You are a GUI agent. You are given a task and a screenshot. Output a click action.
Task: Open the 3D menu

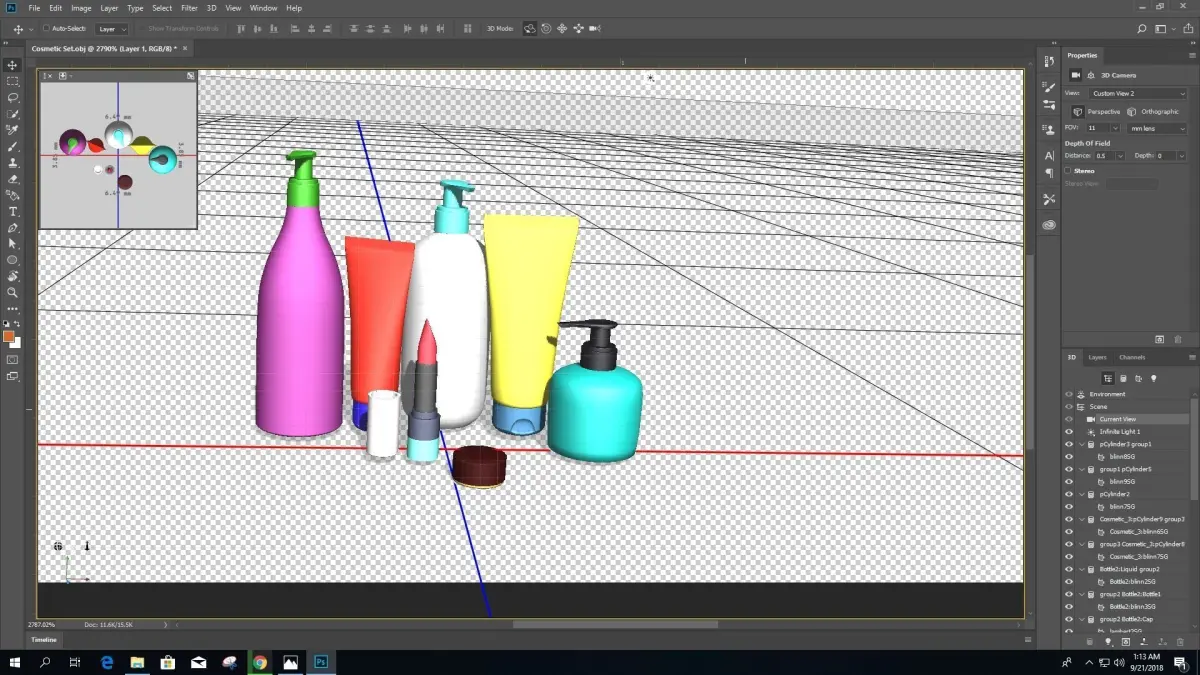212,8
